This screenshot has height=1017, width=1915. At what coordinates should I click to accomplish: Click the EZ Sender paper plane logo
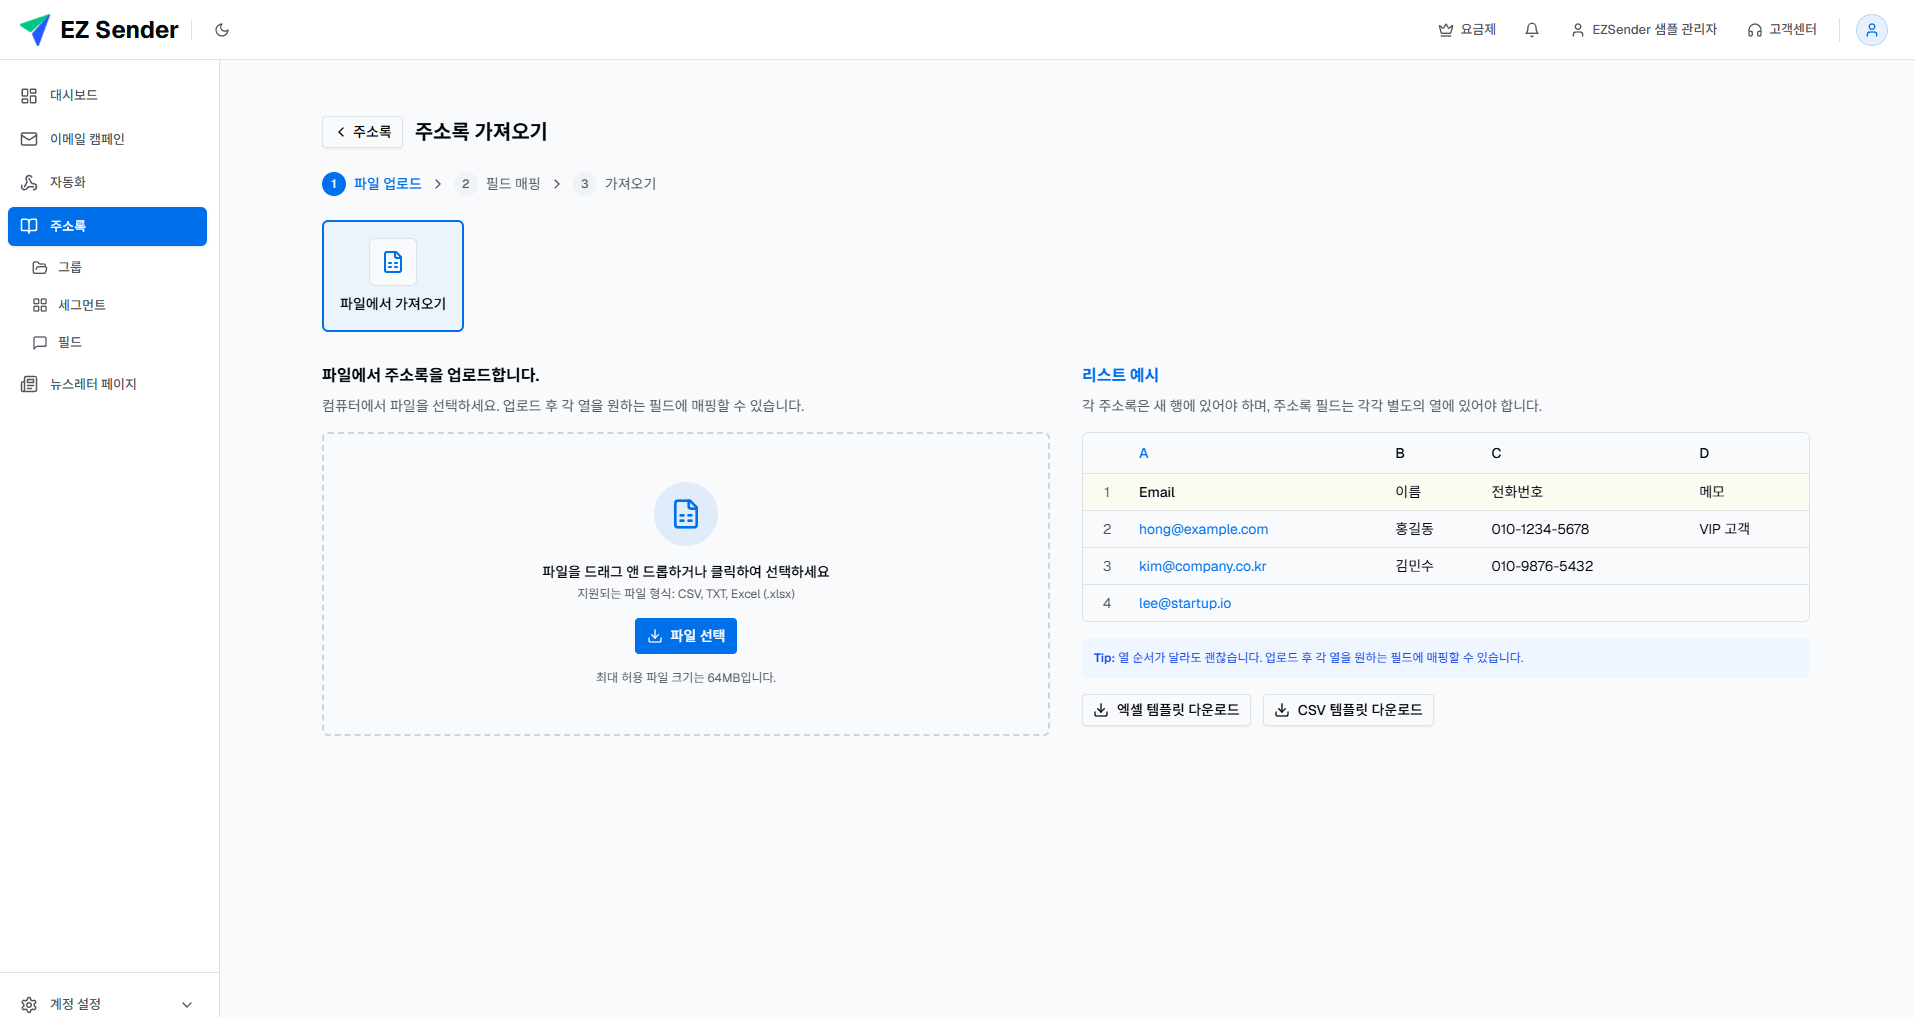[35, 30]
